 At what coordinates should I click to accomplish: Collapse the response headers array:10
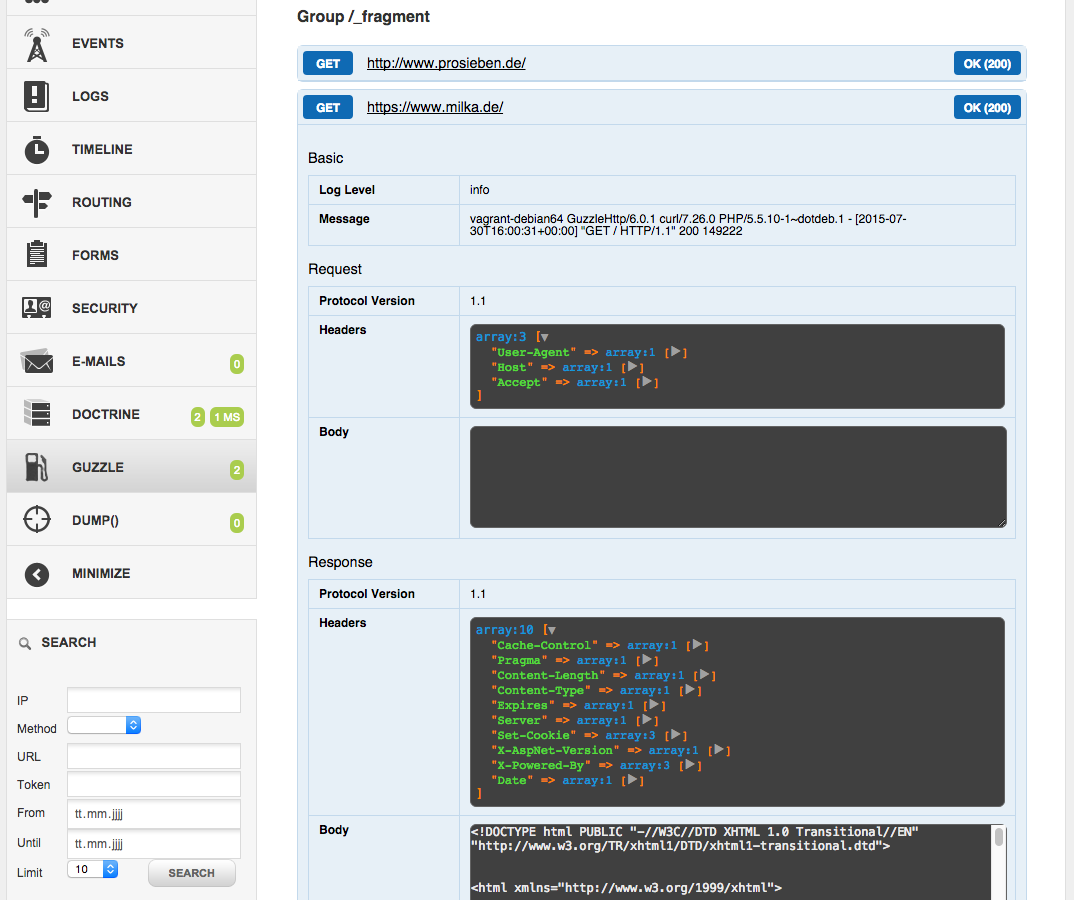pos(551,630)
